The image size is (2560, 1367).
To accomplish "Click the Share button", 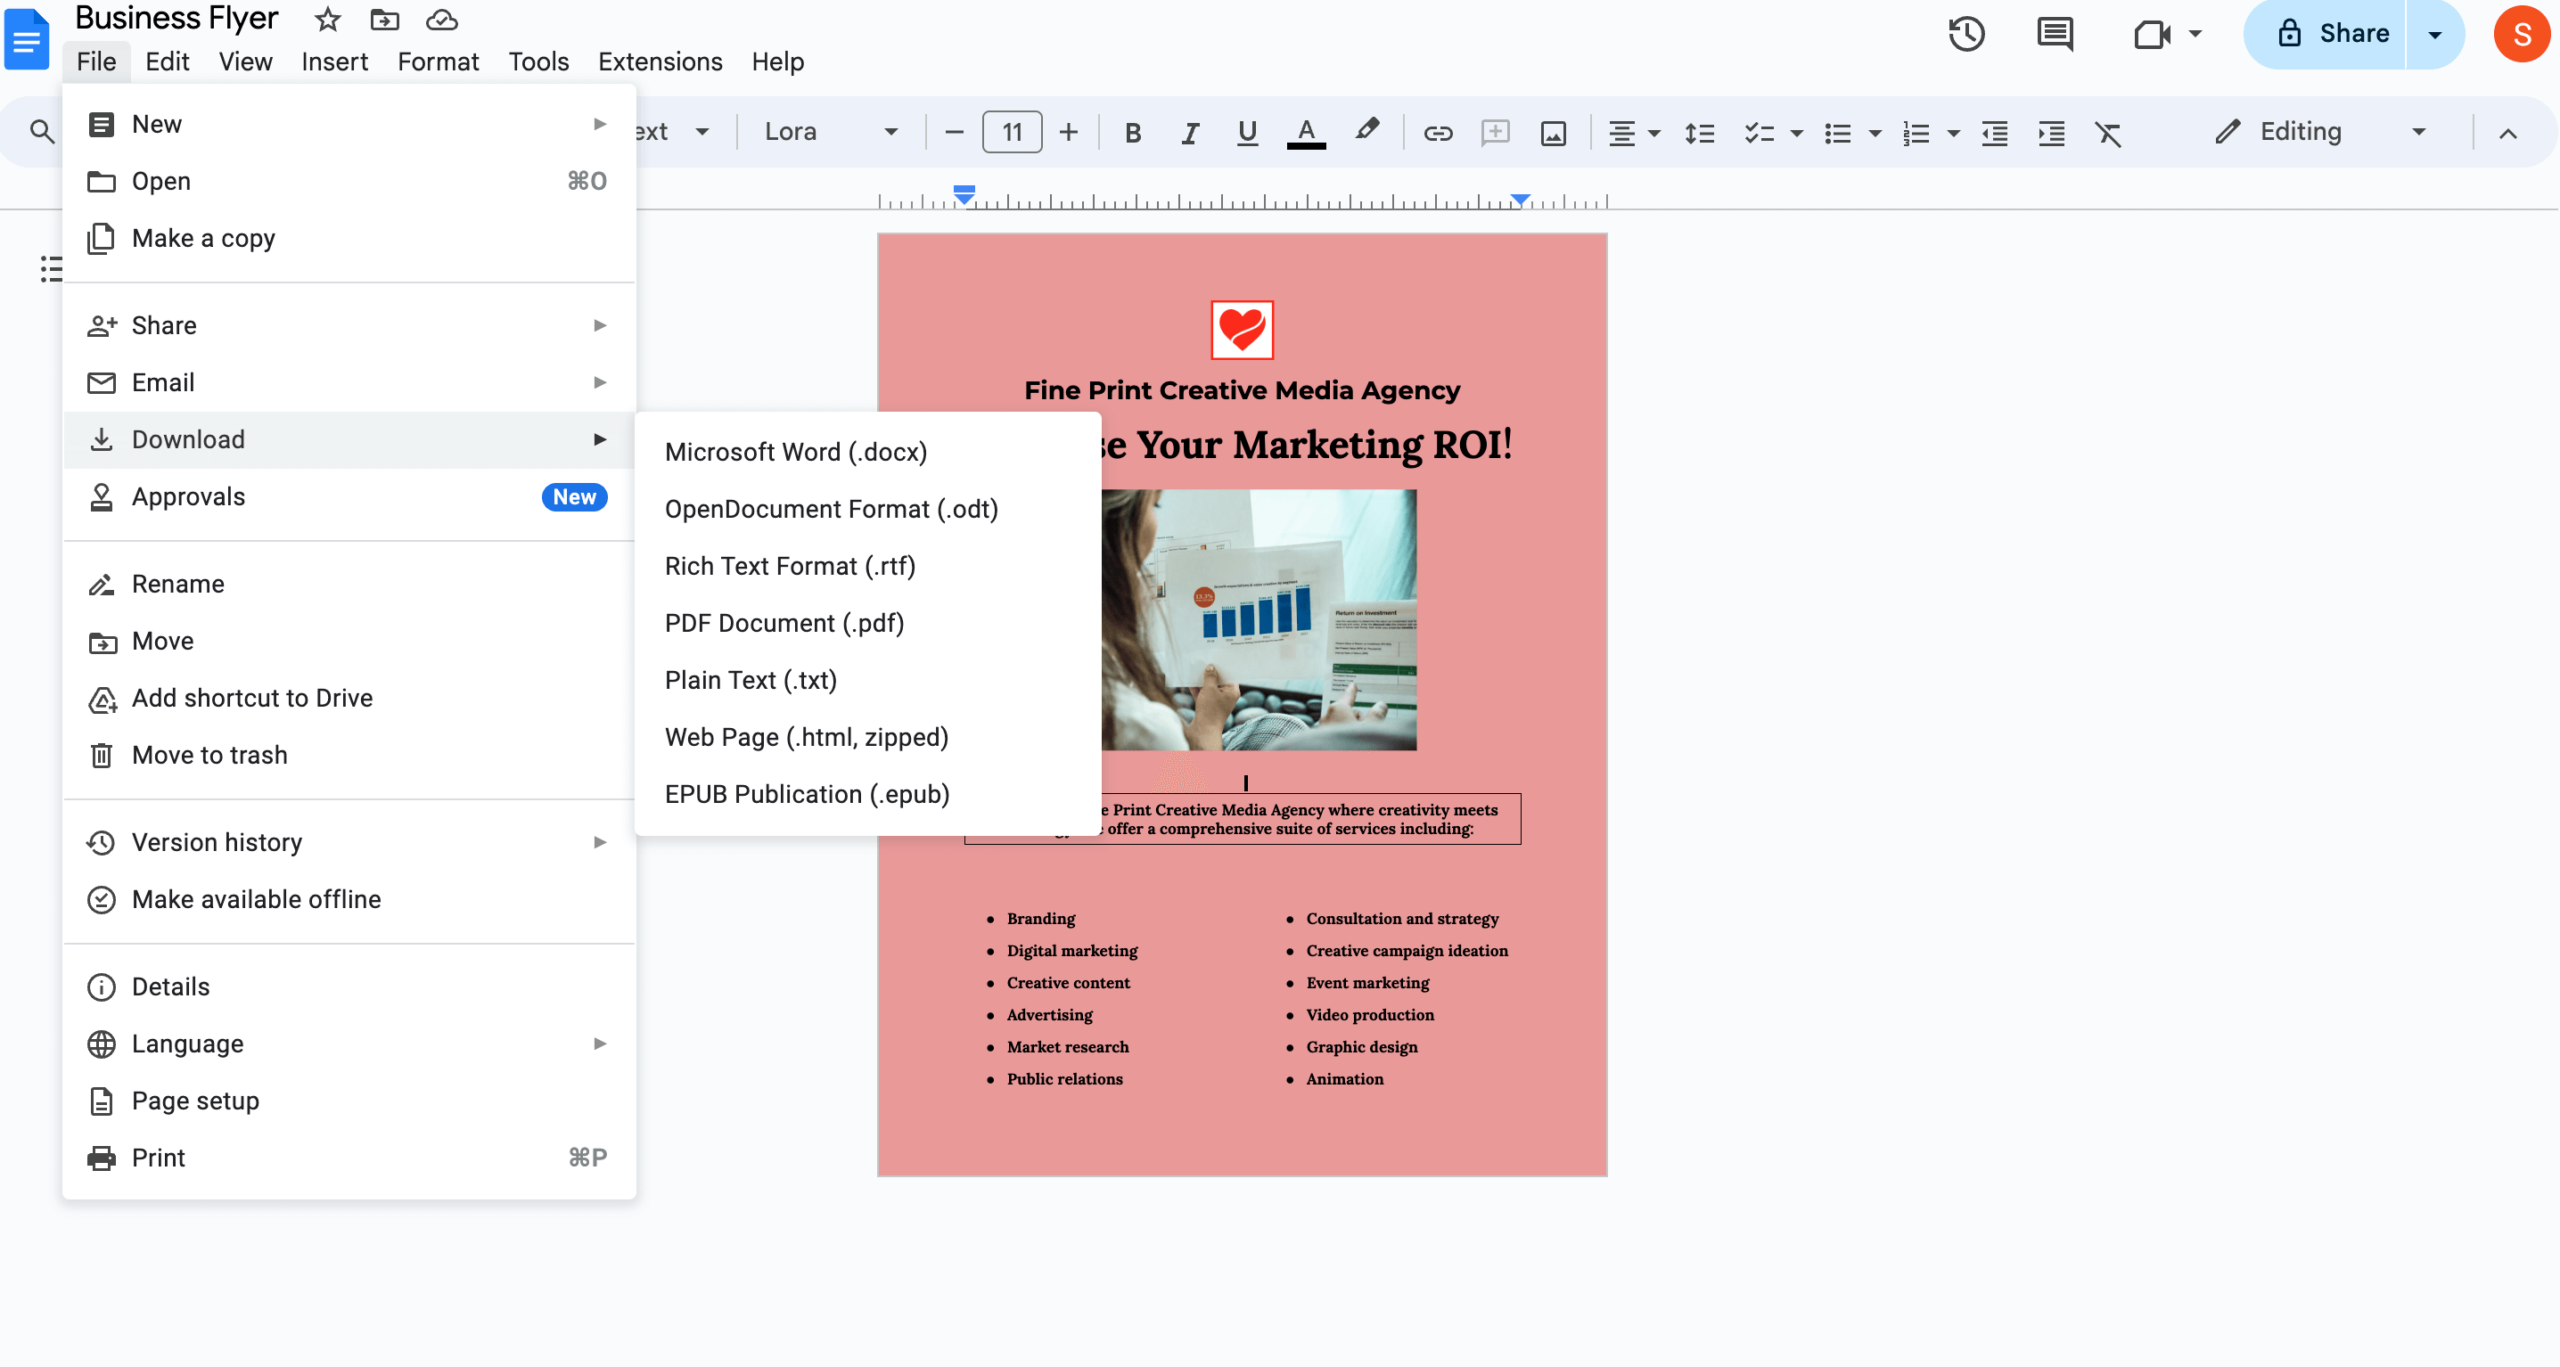I will 2350,33.
